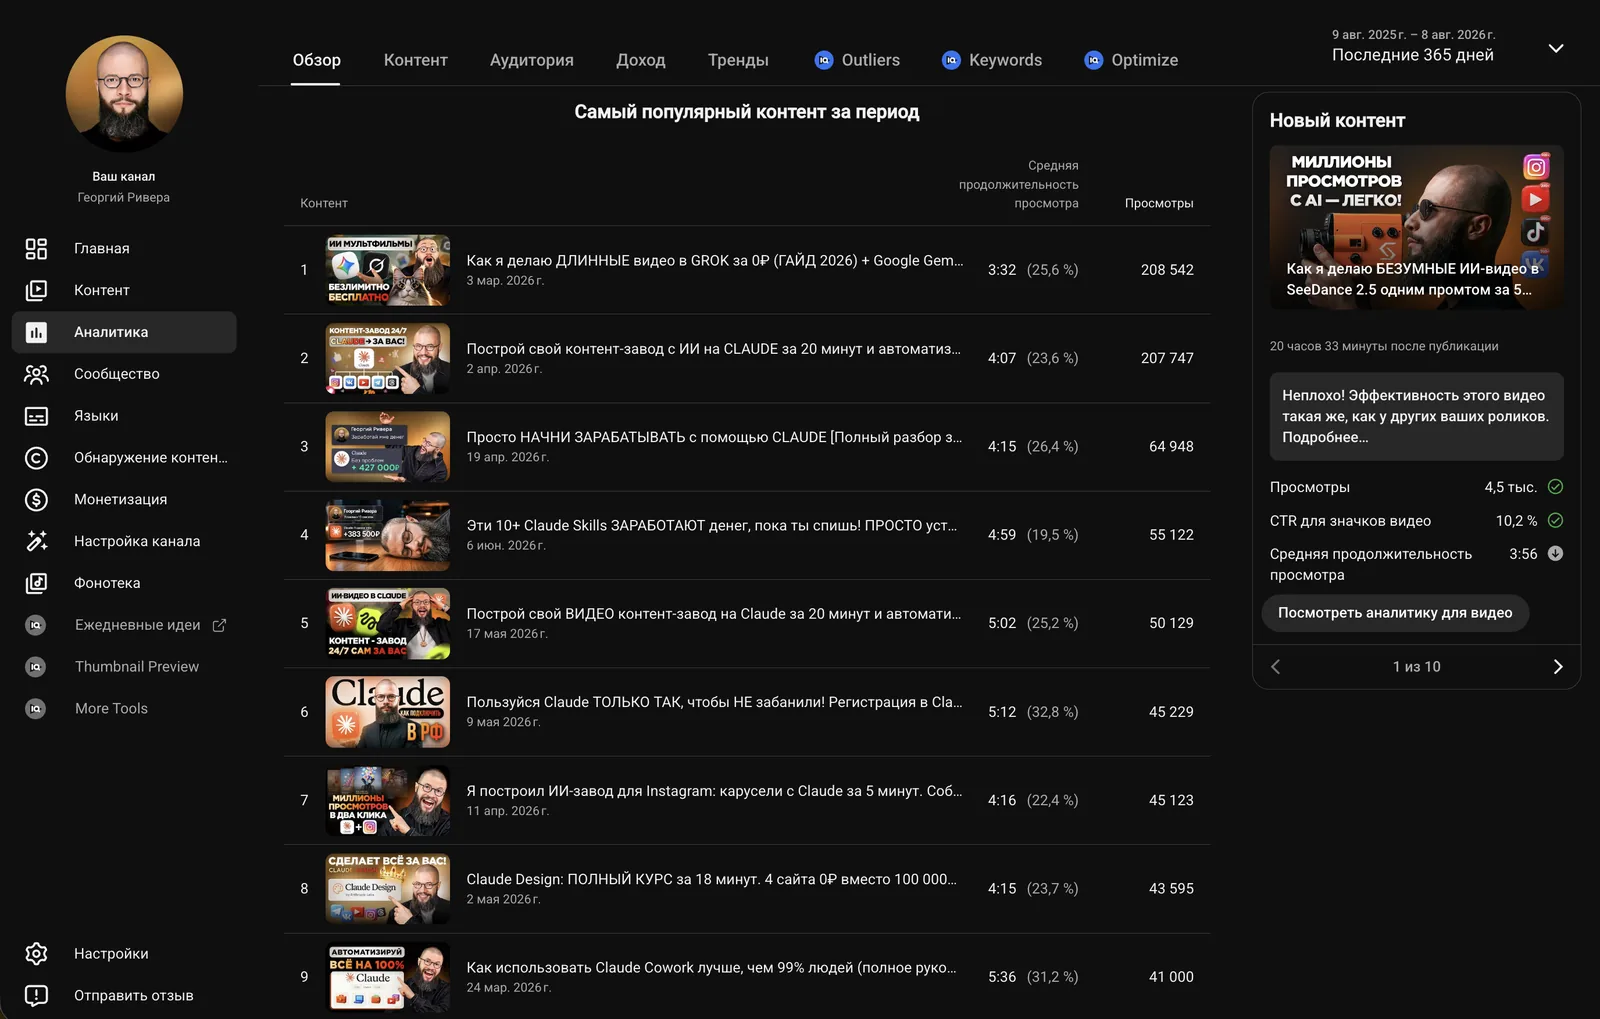Viewport: 1600px width, 1019px height.
Task: Click the Подробнее link in the performance note
Action: [1325, 437]
